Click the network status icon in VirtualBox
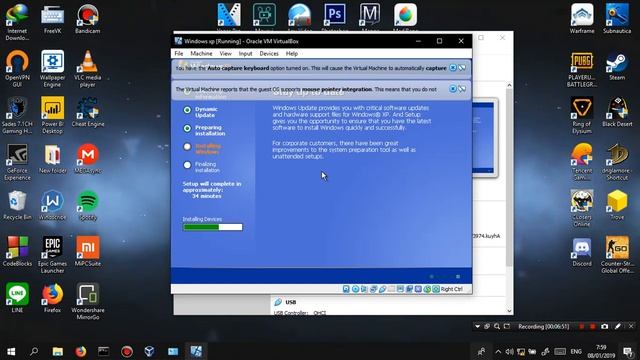This screenshot has width=640, height=360. (373, 289)
